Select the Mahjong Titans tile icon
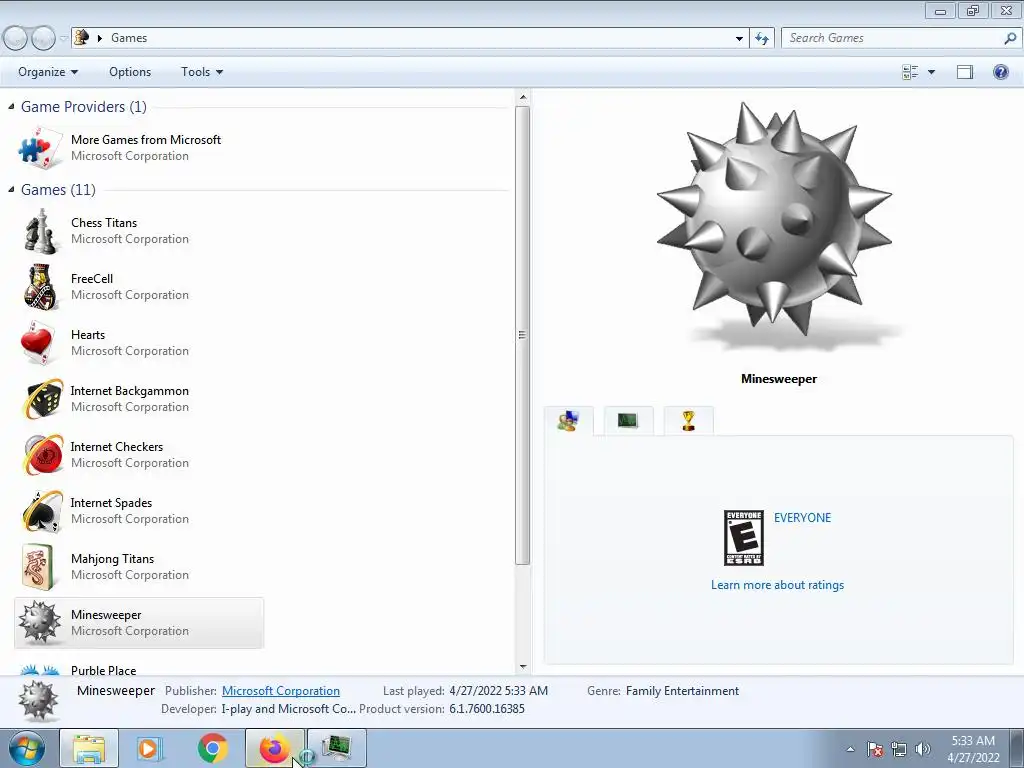 tap(38, 567)
